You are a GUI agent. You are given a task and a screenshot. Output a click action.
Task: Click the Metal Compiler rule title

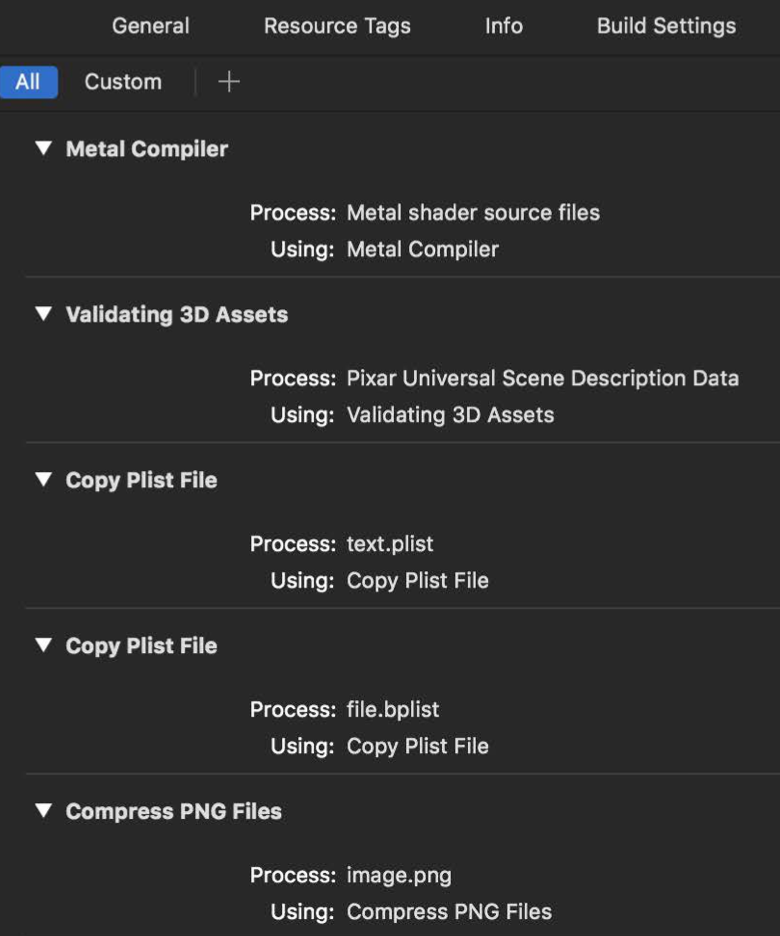pyautogui.click(x=146, y=148)
